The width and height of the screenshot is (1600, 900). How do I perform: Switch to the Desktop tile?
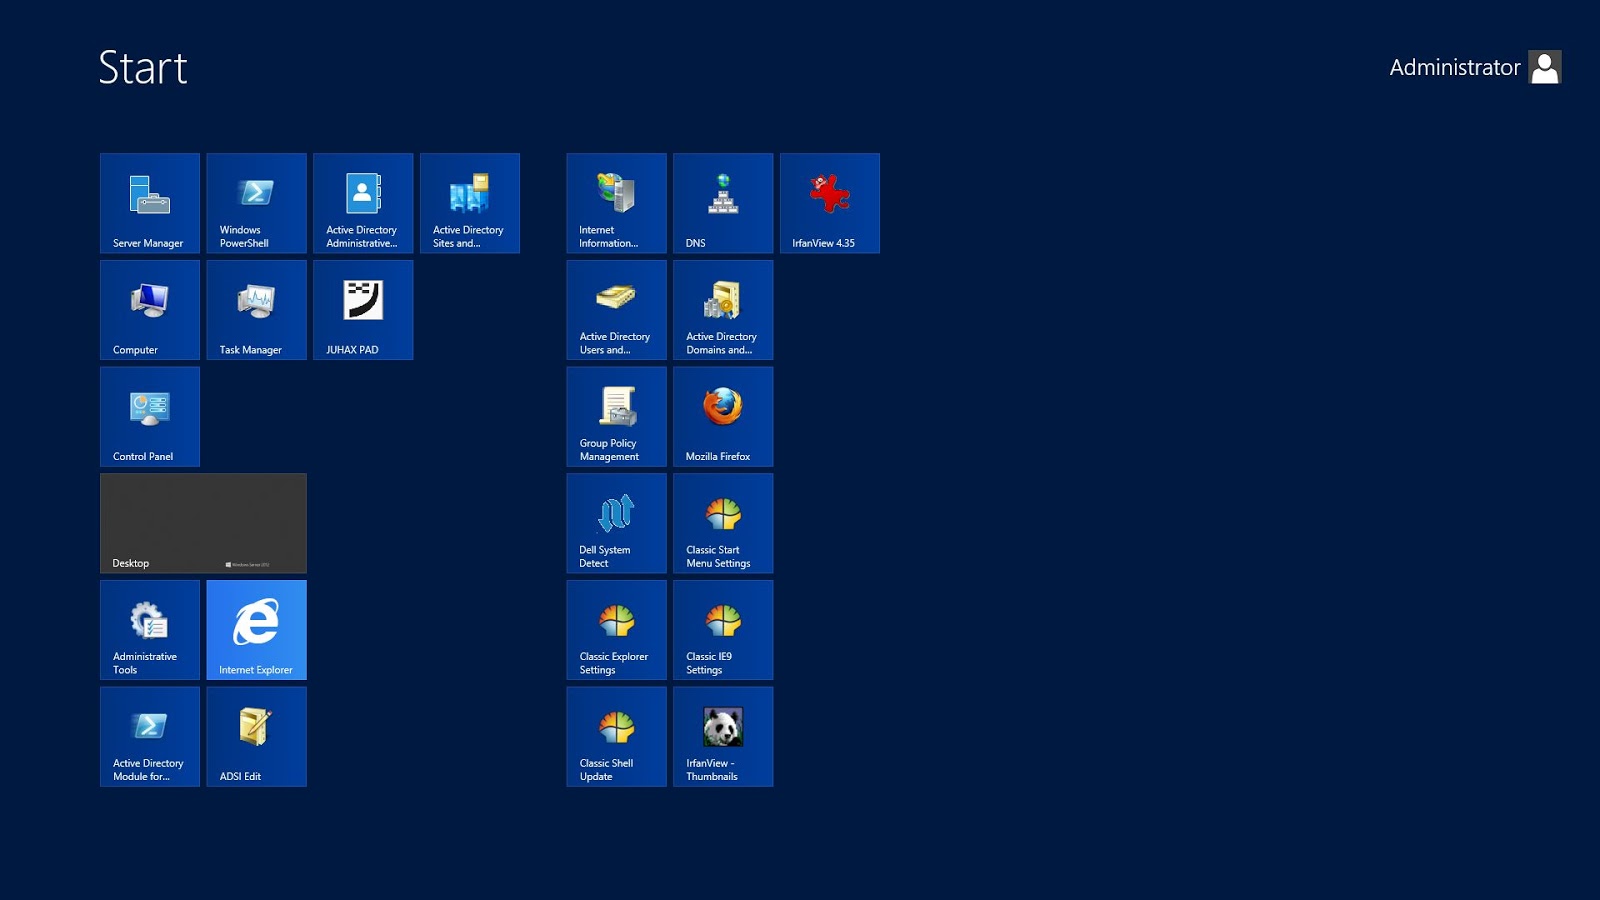pos(203,523)
